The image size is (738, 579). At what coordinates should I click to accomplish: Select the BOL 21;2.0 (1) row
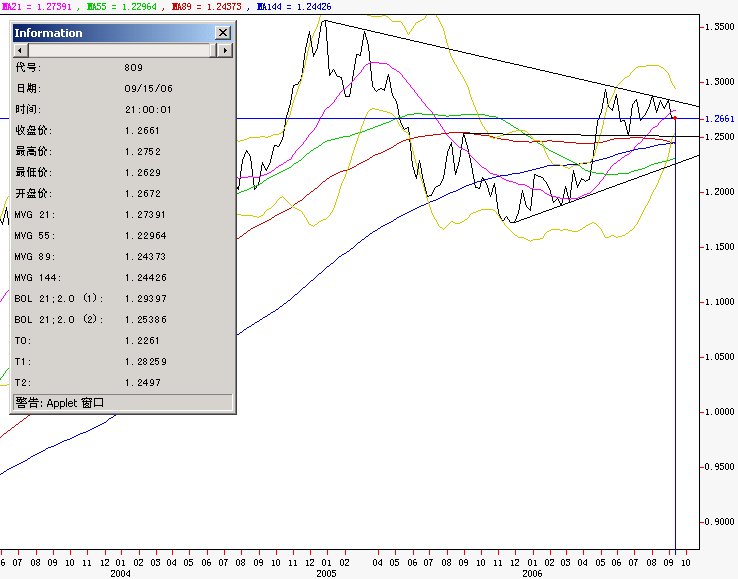click(x=122, y=298)
